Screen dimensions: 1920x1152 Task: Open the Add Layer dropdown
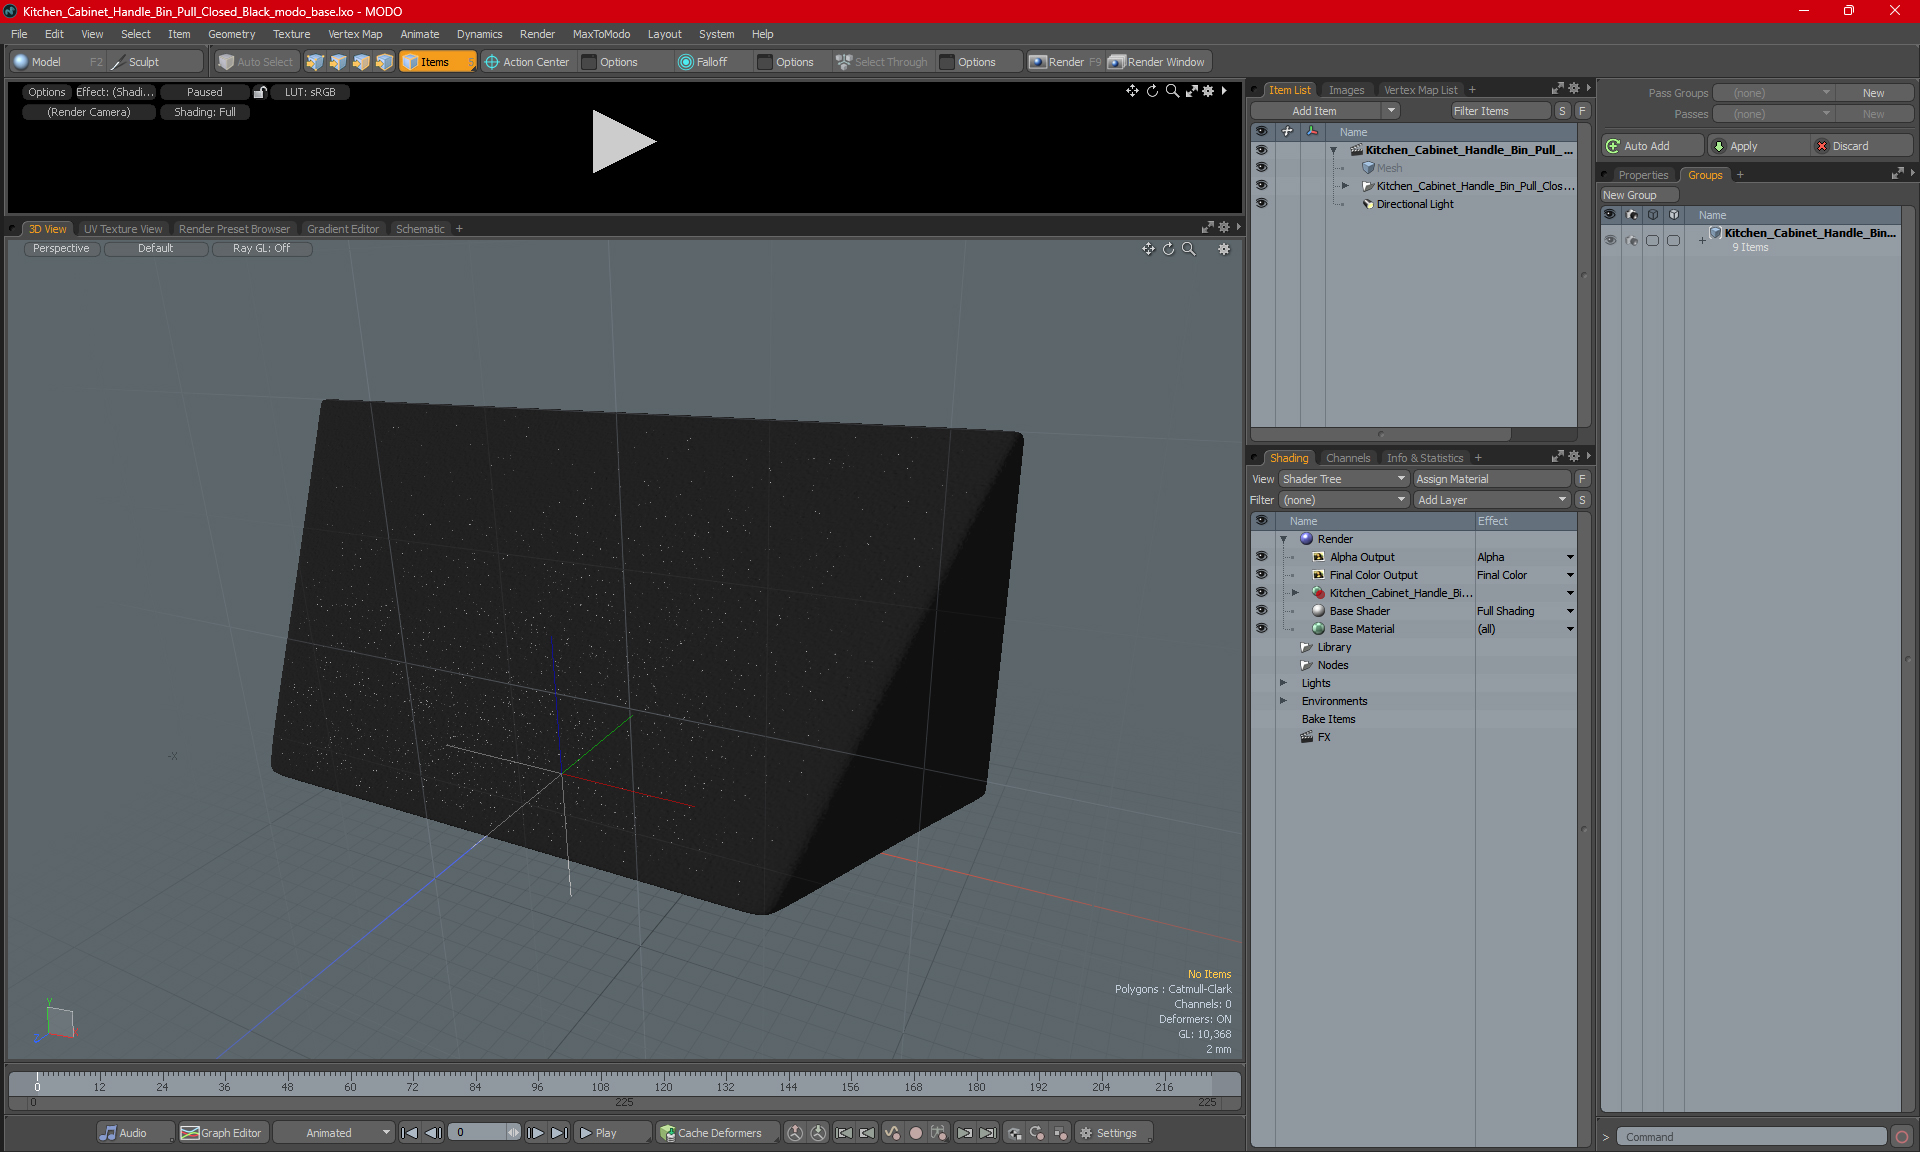click(1492, 500)
